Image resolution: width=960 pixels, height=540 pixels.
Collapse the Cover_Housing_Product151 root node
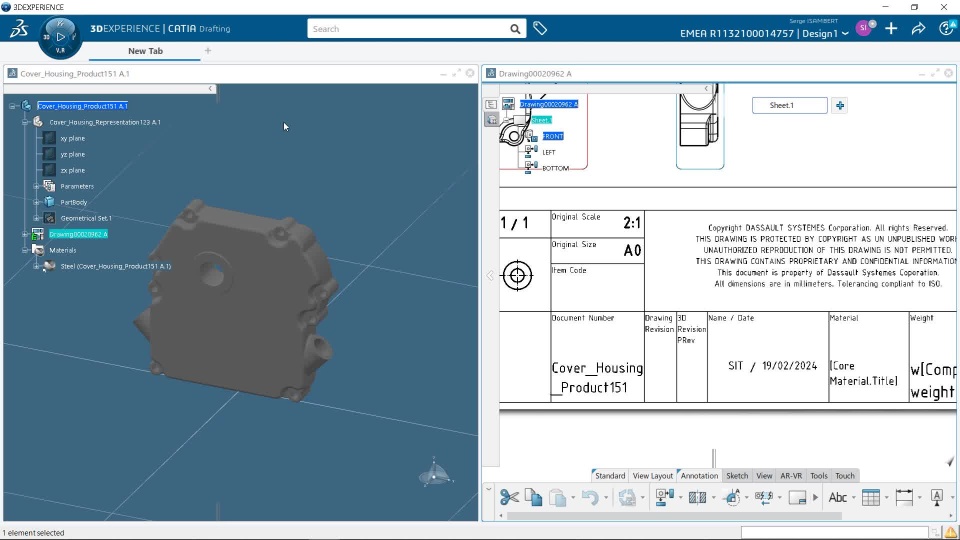pos(12,106)
